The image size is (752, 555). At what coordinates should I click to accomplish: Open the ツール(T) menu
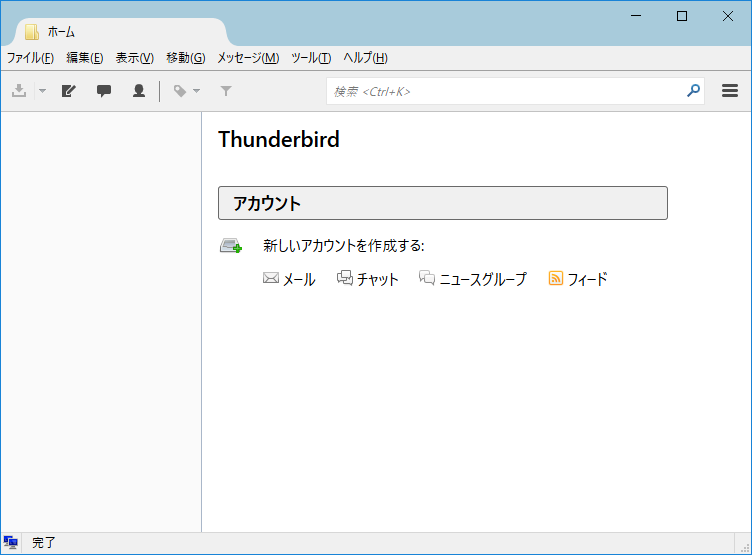311,58
